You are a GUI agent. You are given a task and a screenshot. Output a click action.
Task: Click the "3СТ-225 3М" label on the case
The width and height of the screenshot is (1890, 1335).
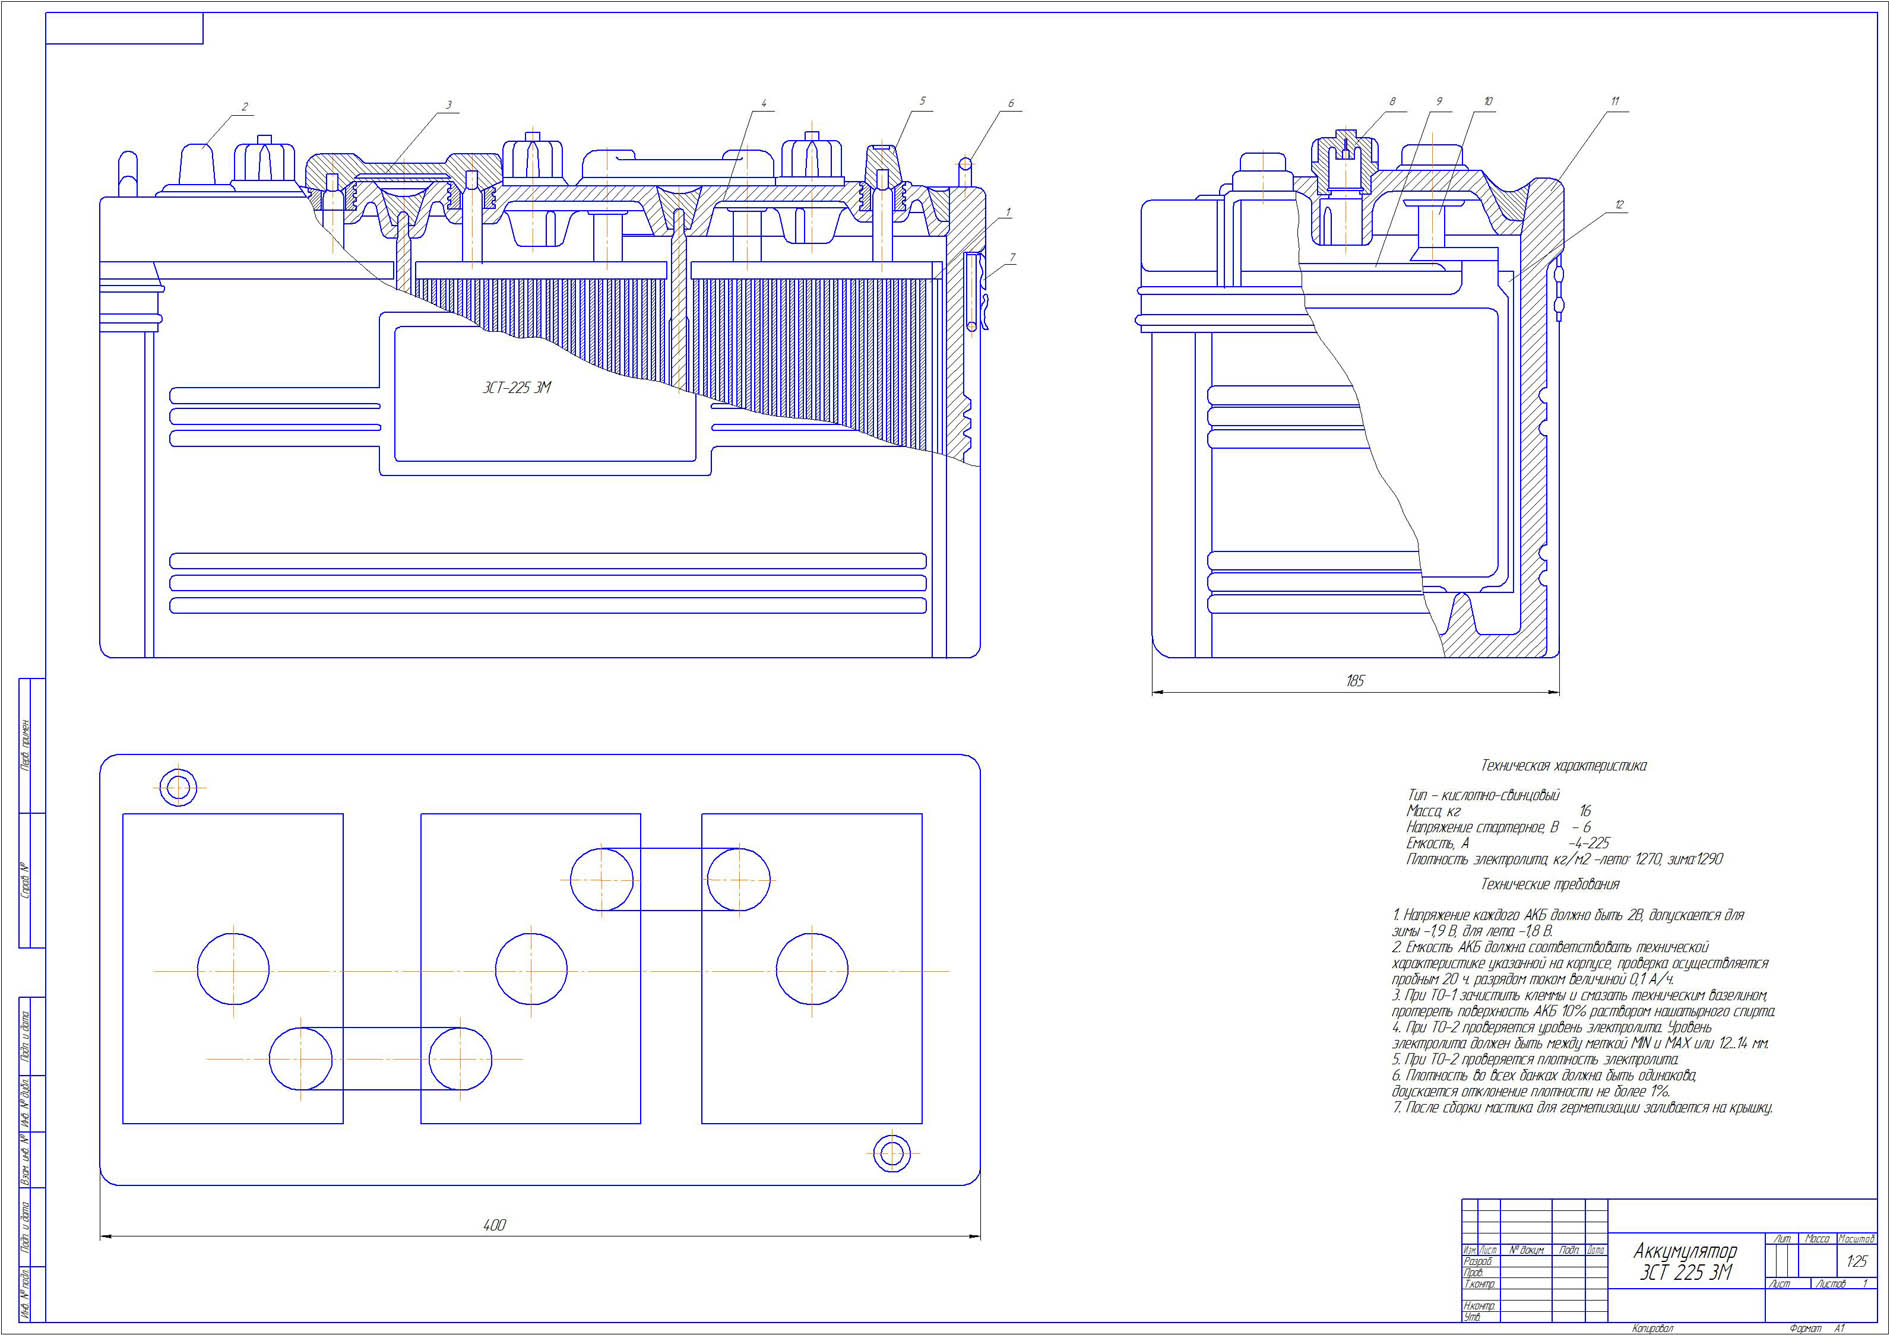517,388
